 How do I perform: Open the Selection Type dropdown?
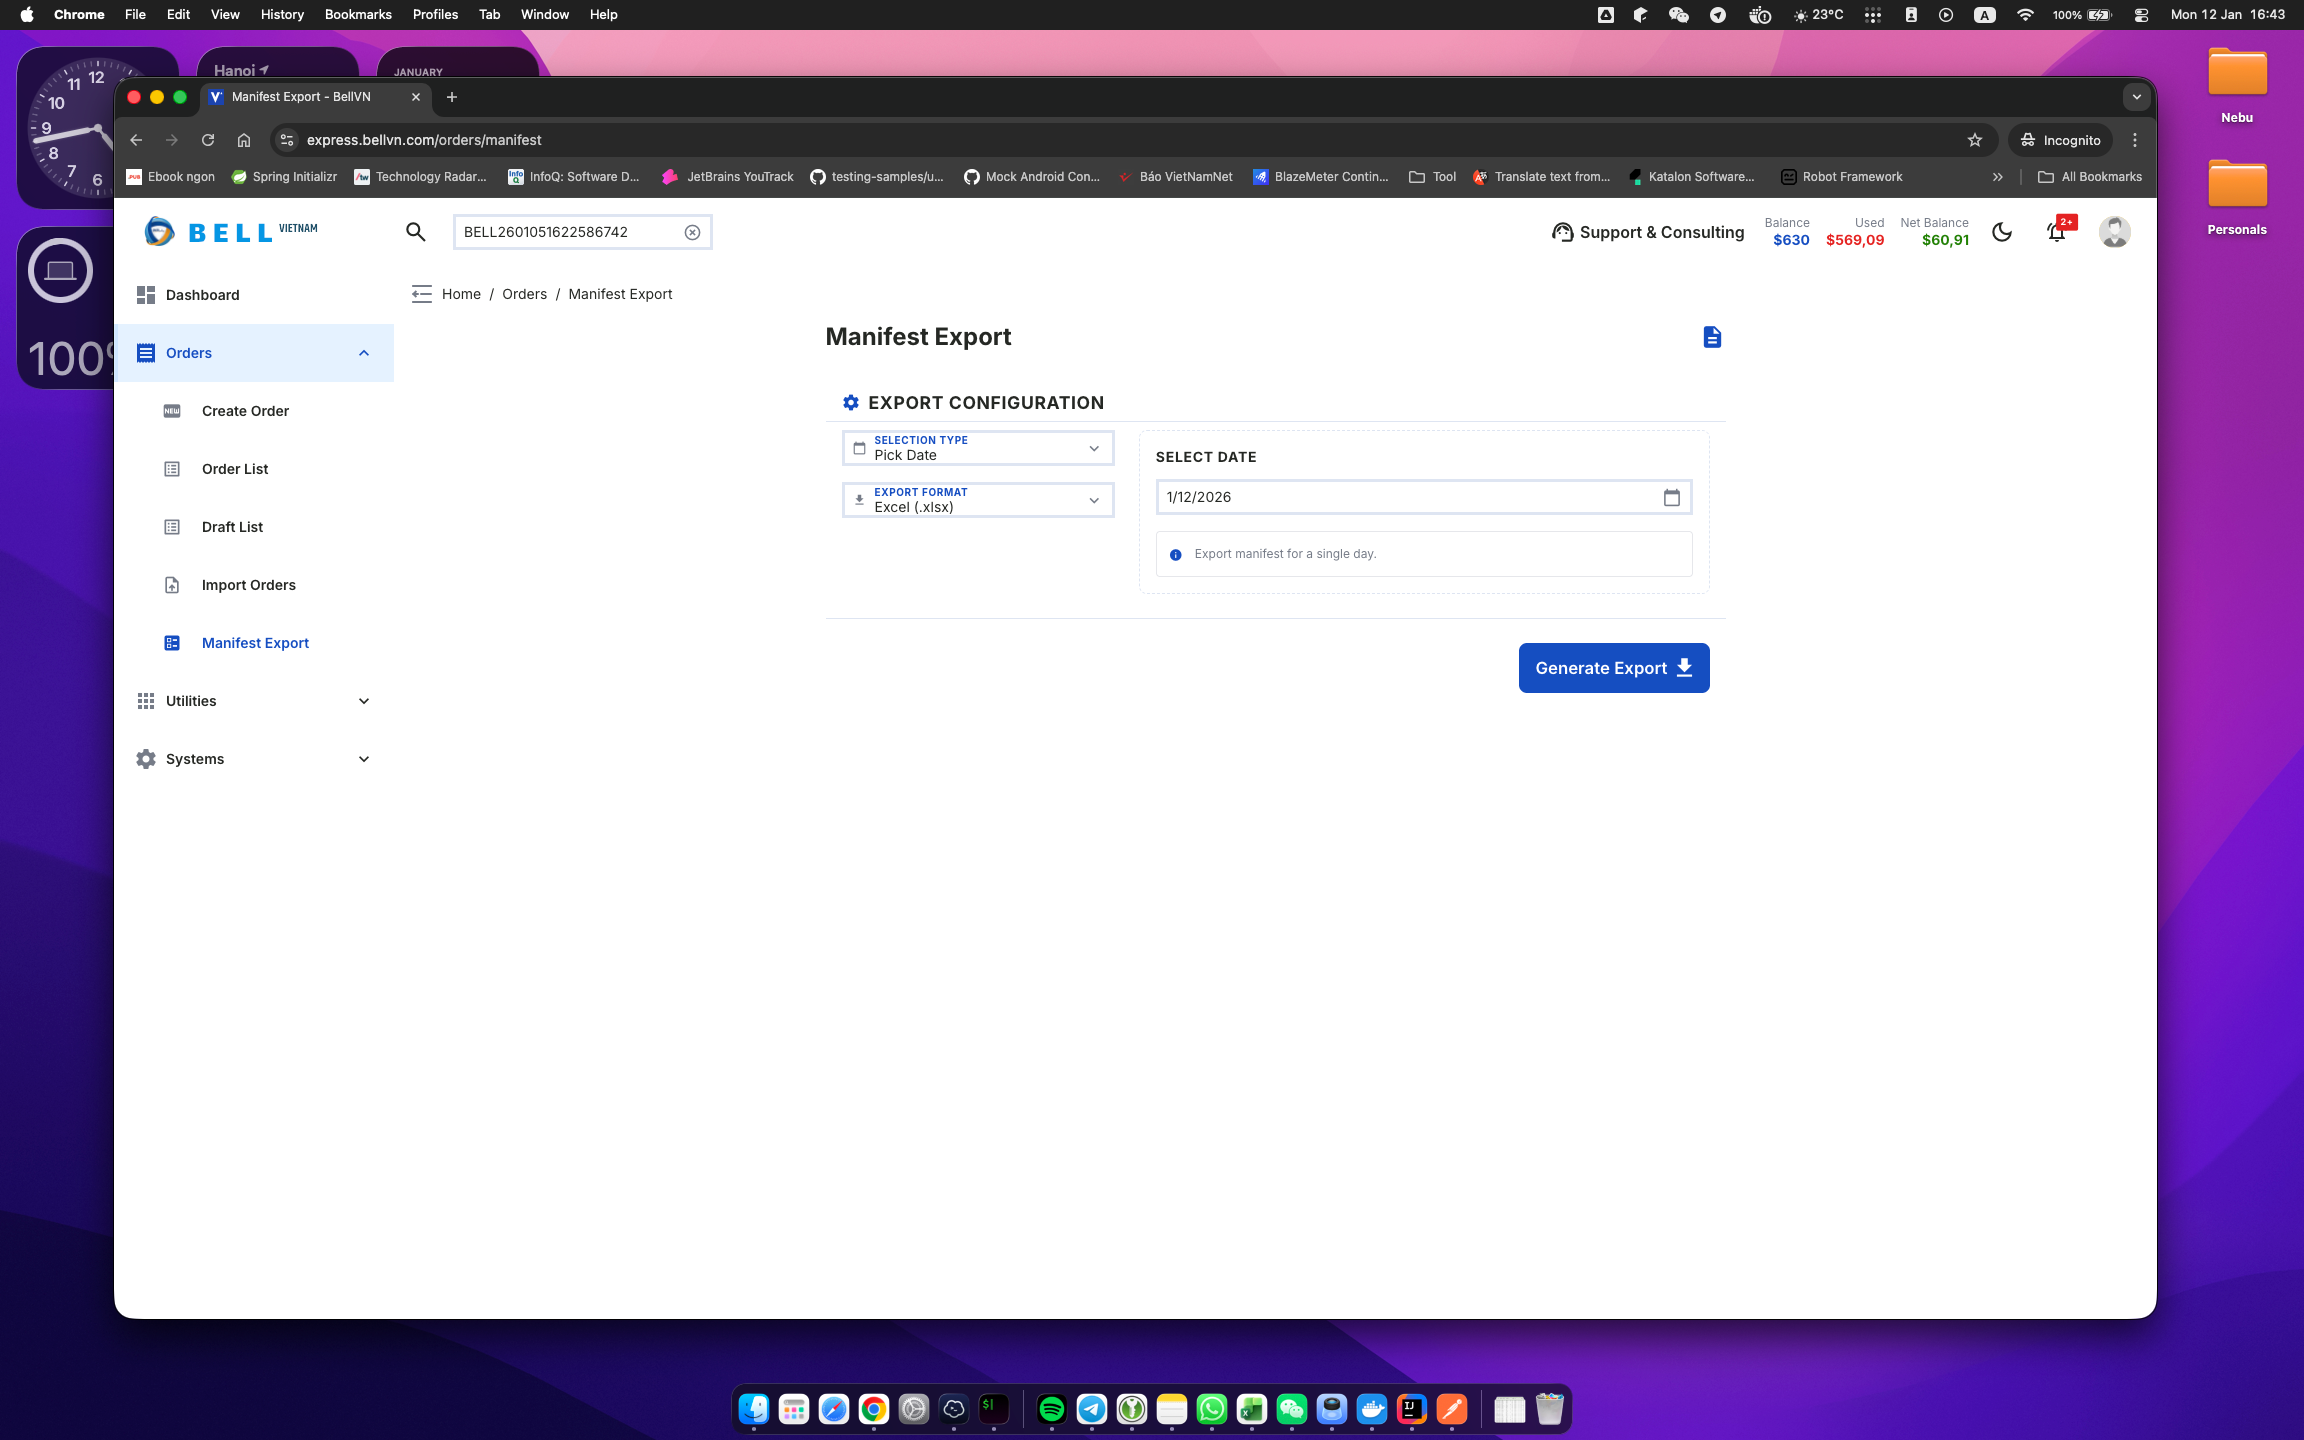tap(978, 448)
